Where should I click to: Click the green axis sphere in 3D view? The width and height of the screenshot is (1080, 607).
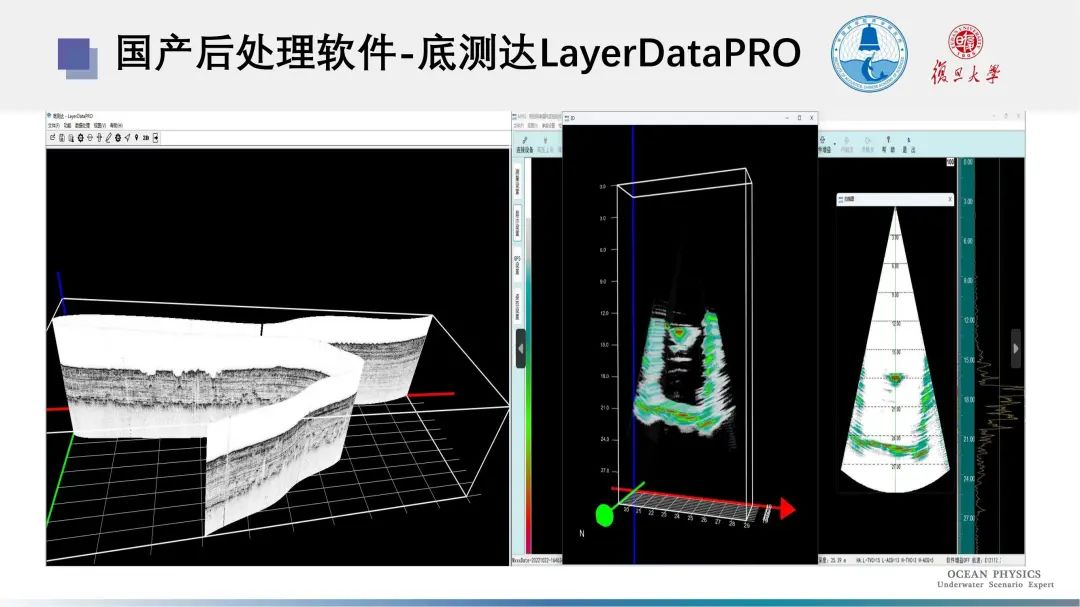click(604, 515)
